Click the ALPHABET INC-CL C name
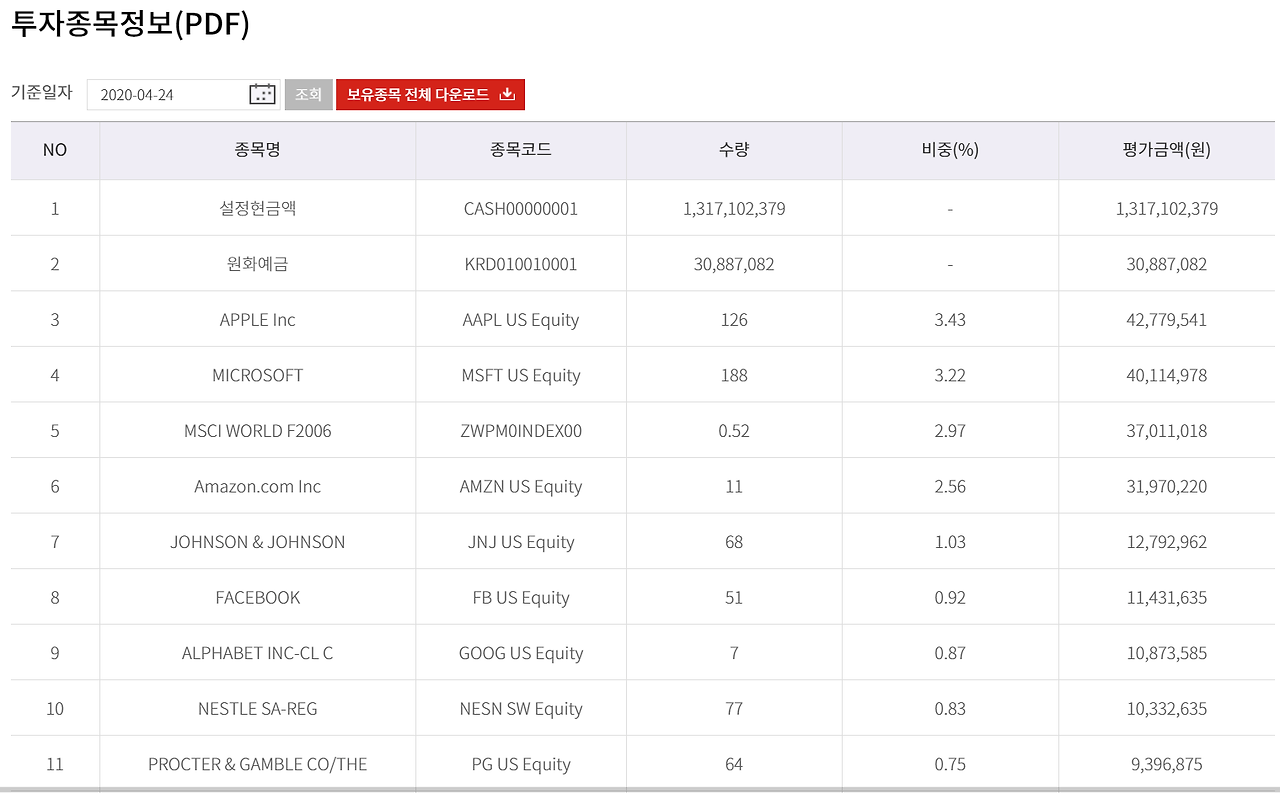This screenshot has height=793, width=1280. tap(258, 653)
